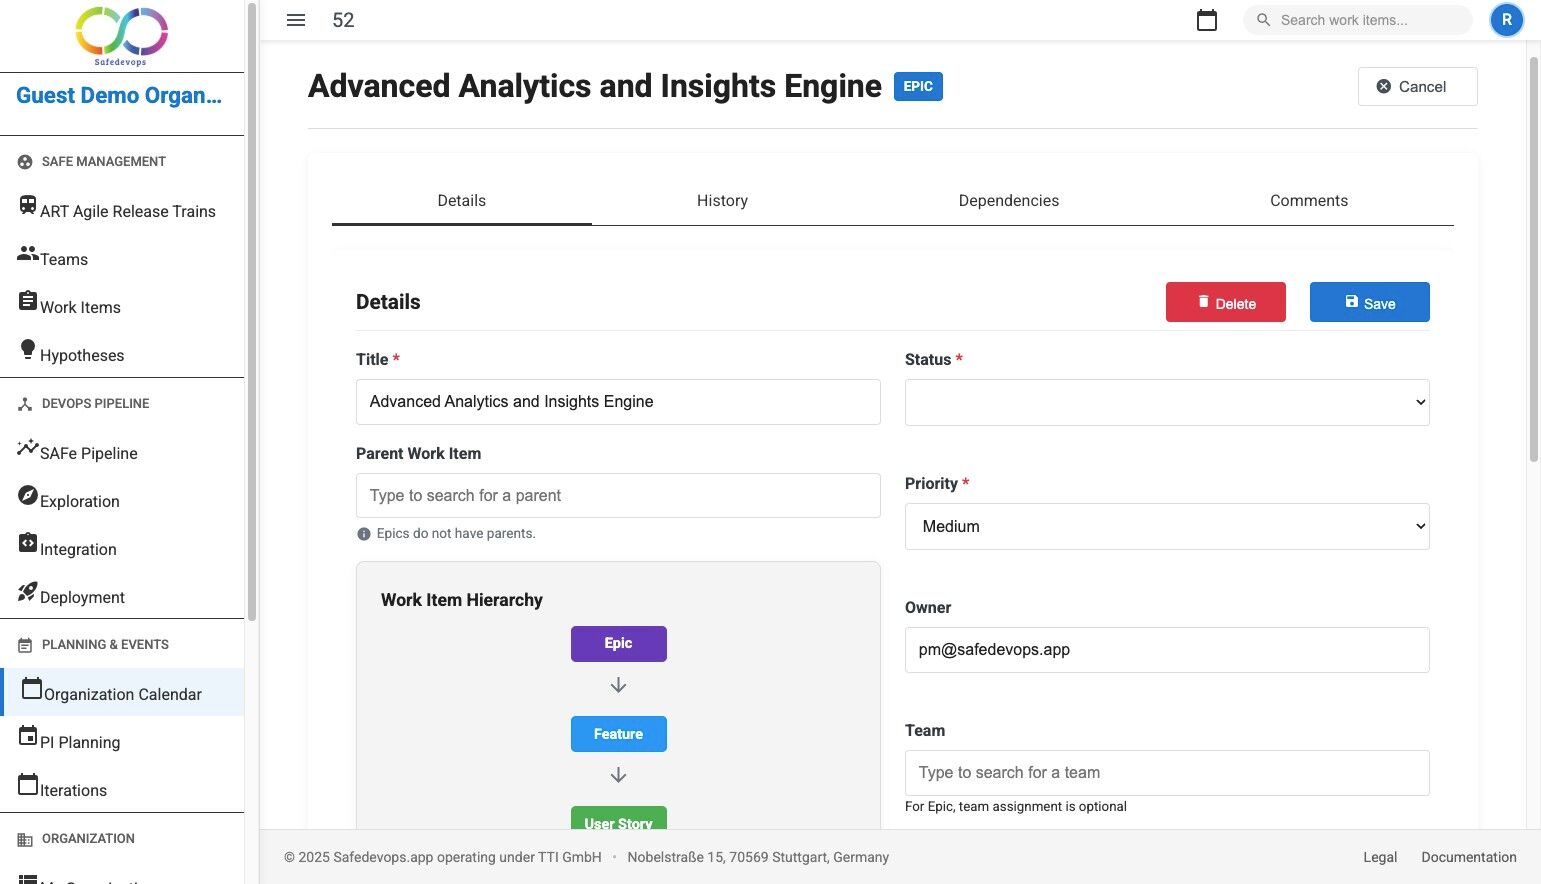Viewport: 1541px width, 884px height.
Task: Click the Teams people icon
Action: coord(28,253)
